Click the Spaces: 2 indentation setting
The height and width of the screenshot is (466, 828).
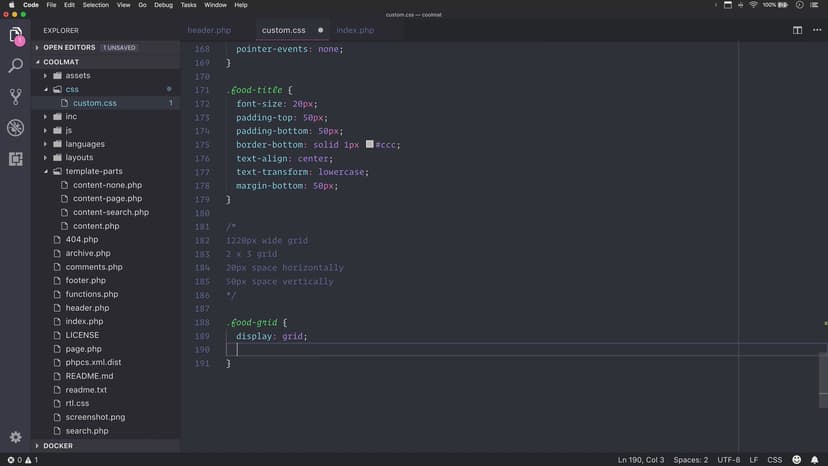691,460
